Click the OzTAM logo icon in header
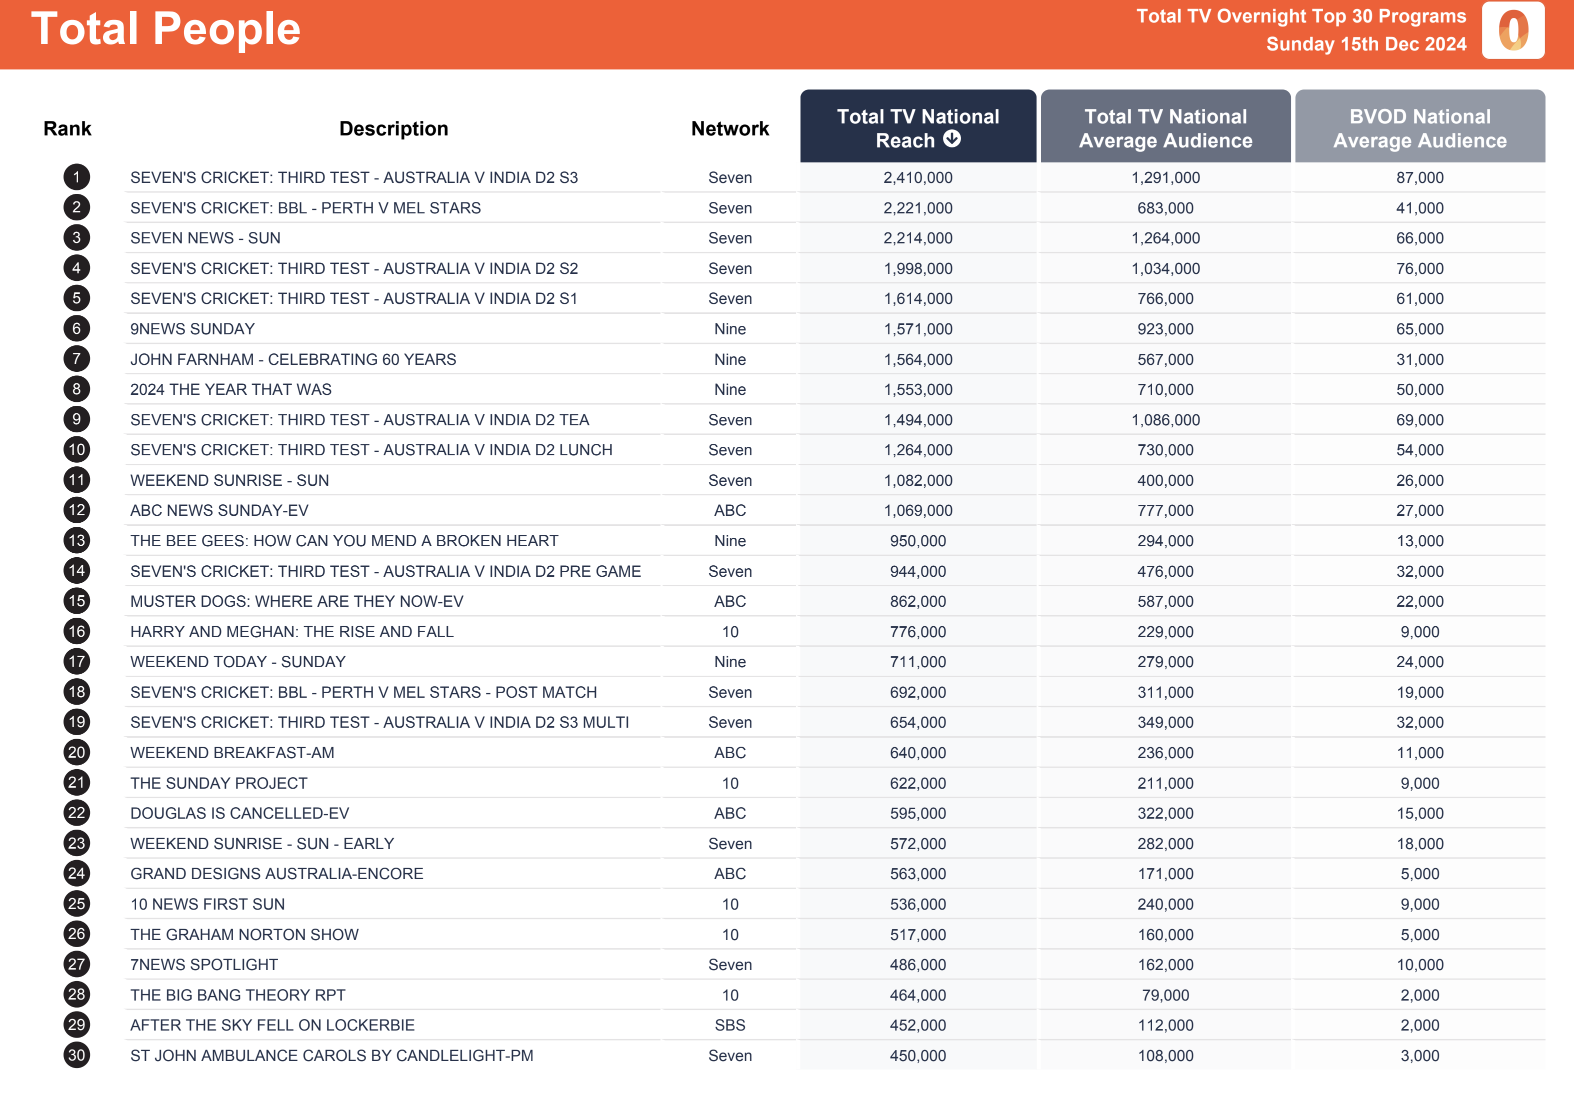Image resolution: width=1574 pixels, height=1098 pixels. coord(1513,30)
